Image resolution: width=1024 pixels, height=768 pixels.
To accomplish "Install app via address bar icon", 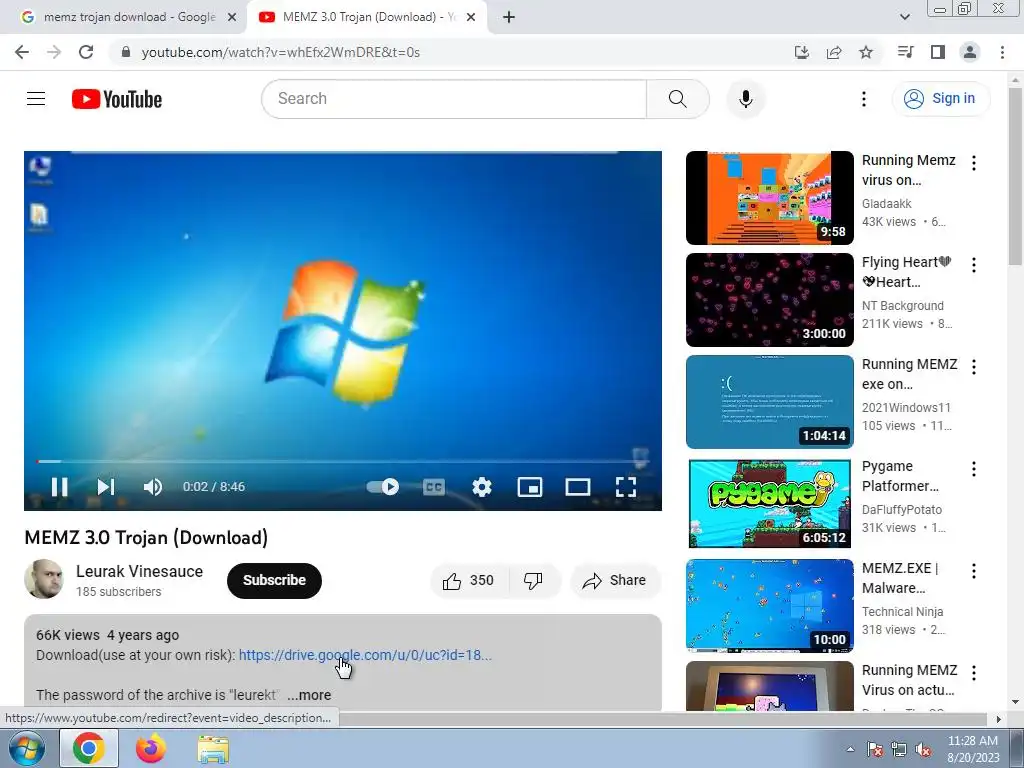I will point(801,52).
